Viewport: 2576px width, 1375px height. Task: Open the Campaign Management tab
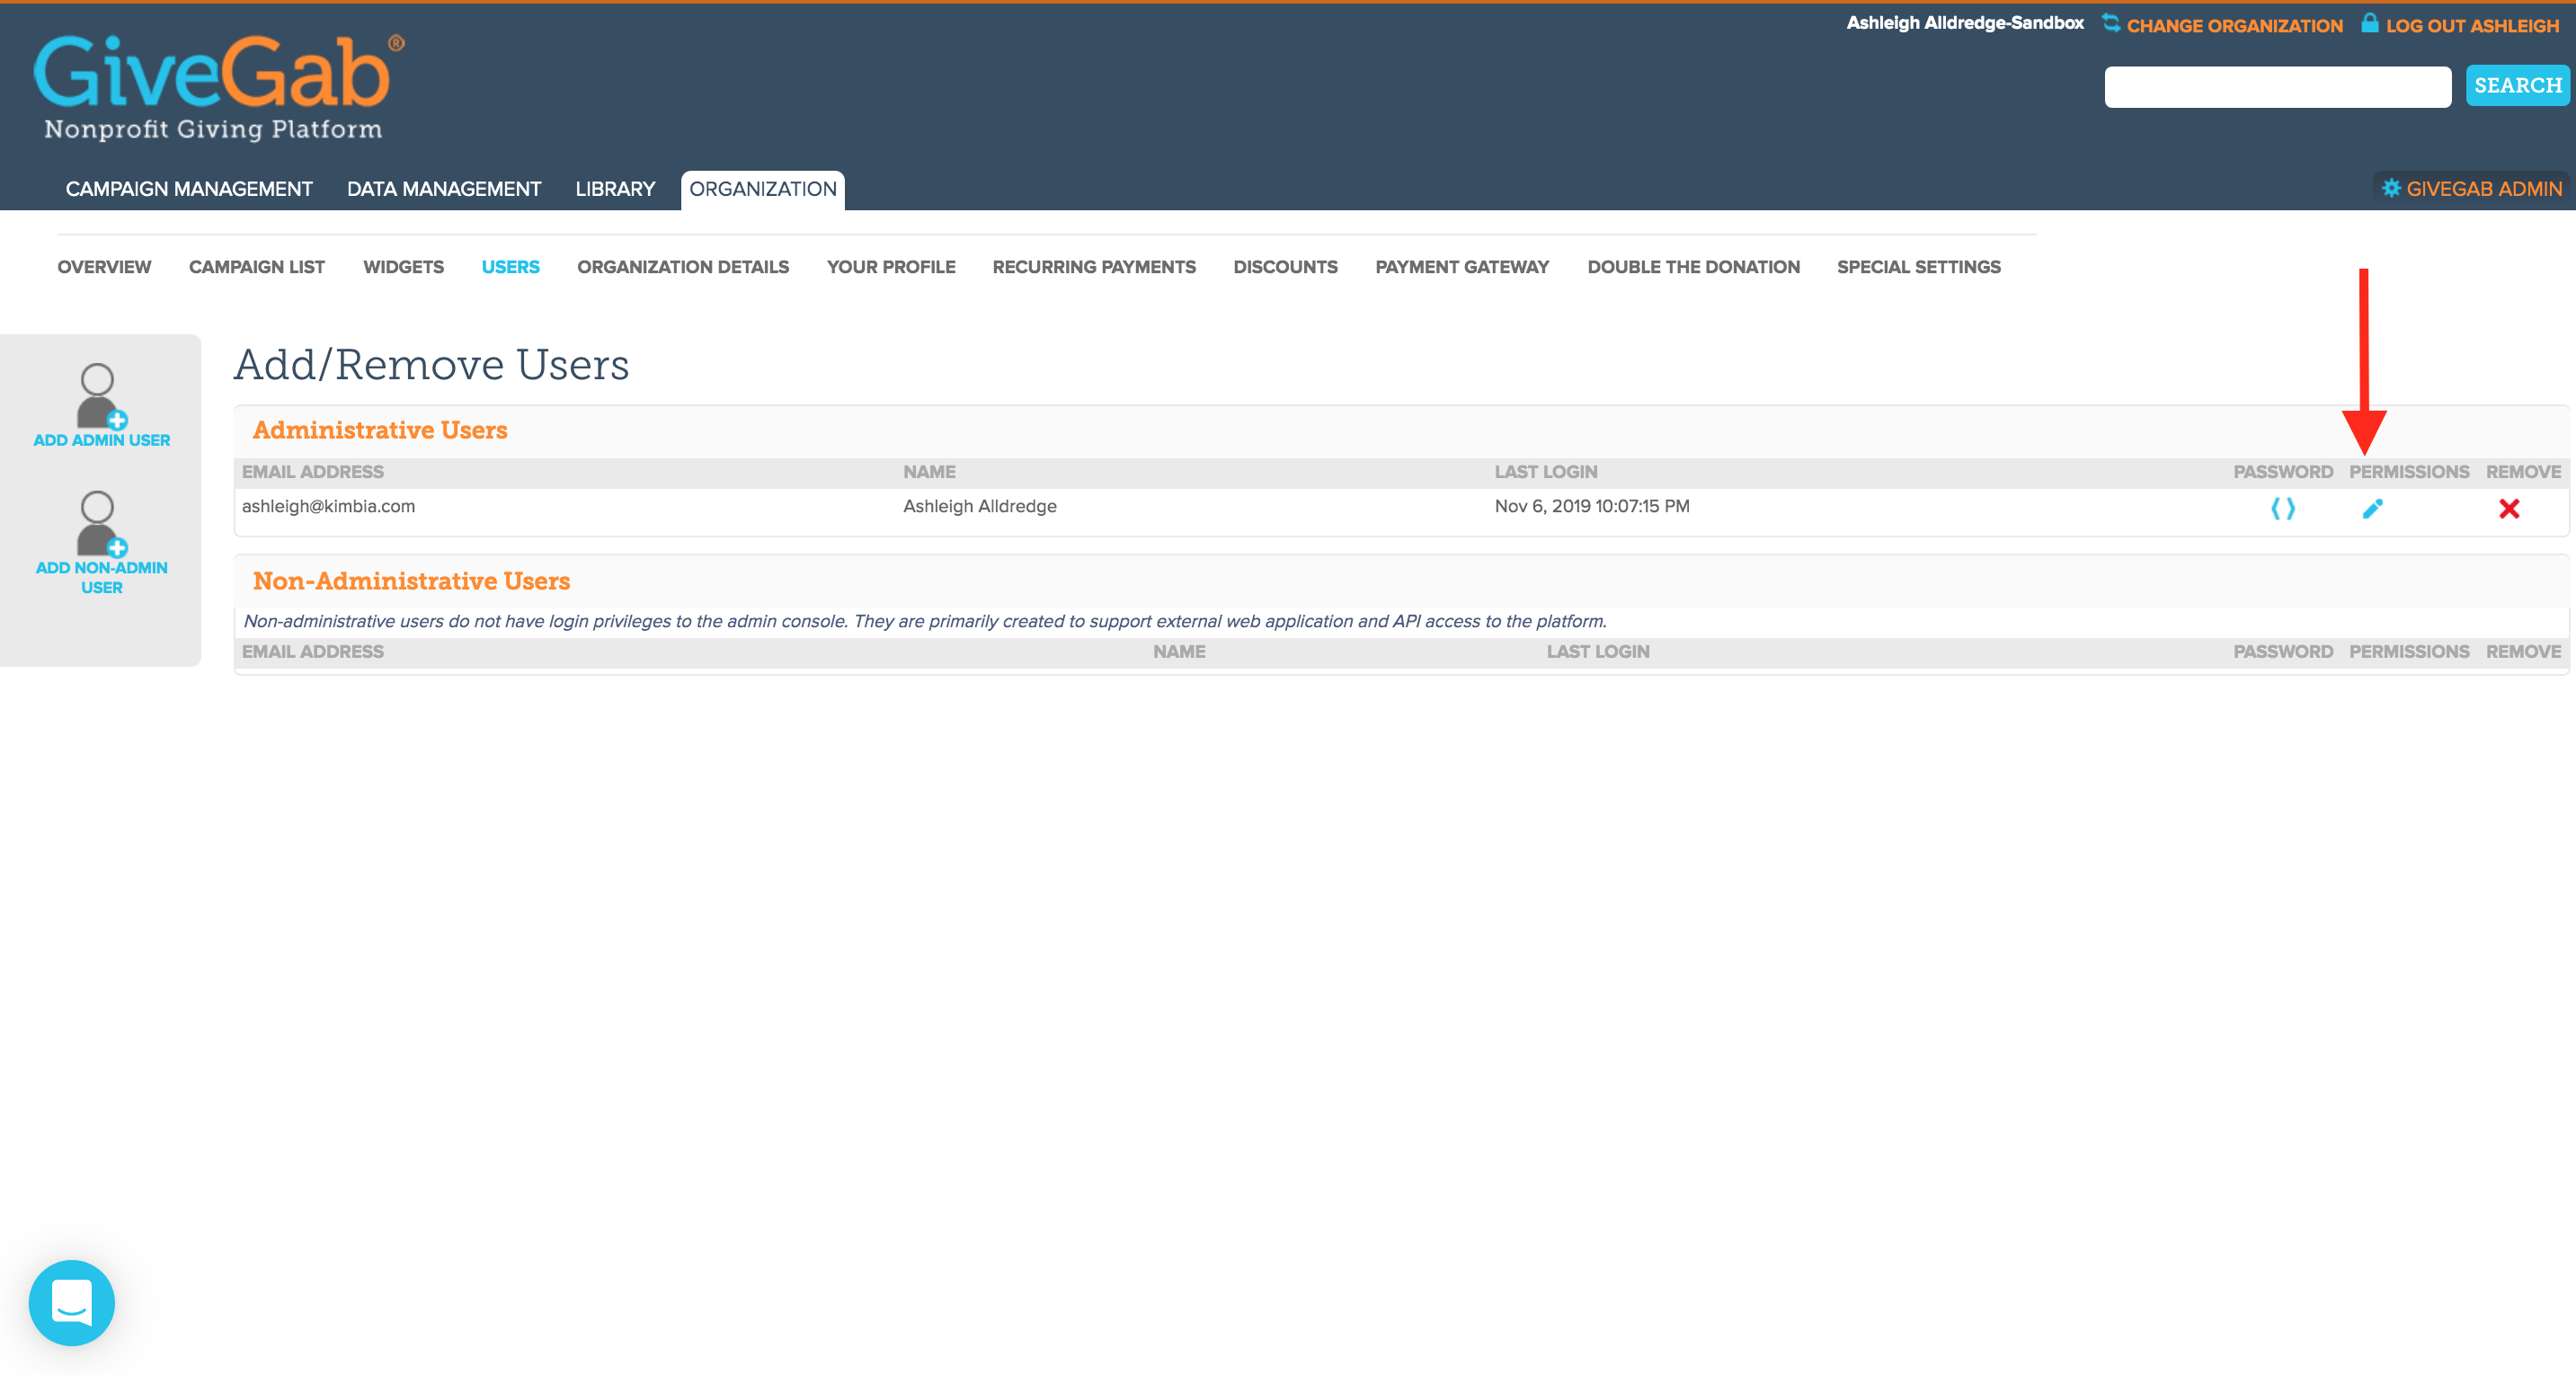tap(189, 189)
